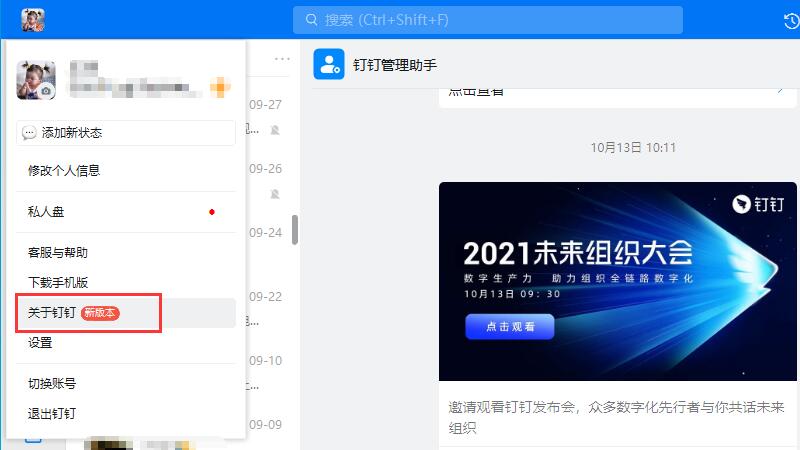Click the three-dot more options icon

[282, 59]
